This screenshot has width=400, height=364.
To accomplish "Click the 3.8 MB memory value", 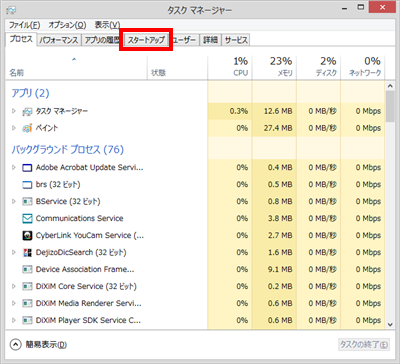I will point(280,218).
